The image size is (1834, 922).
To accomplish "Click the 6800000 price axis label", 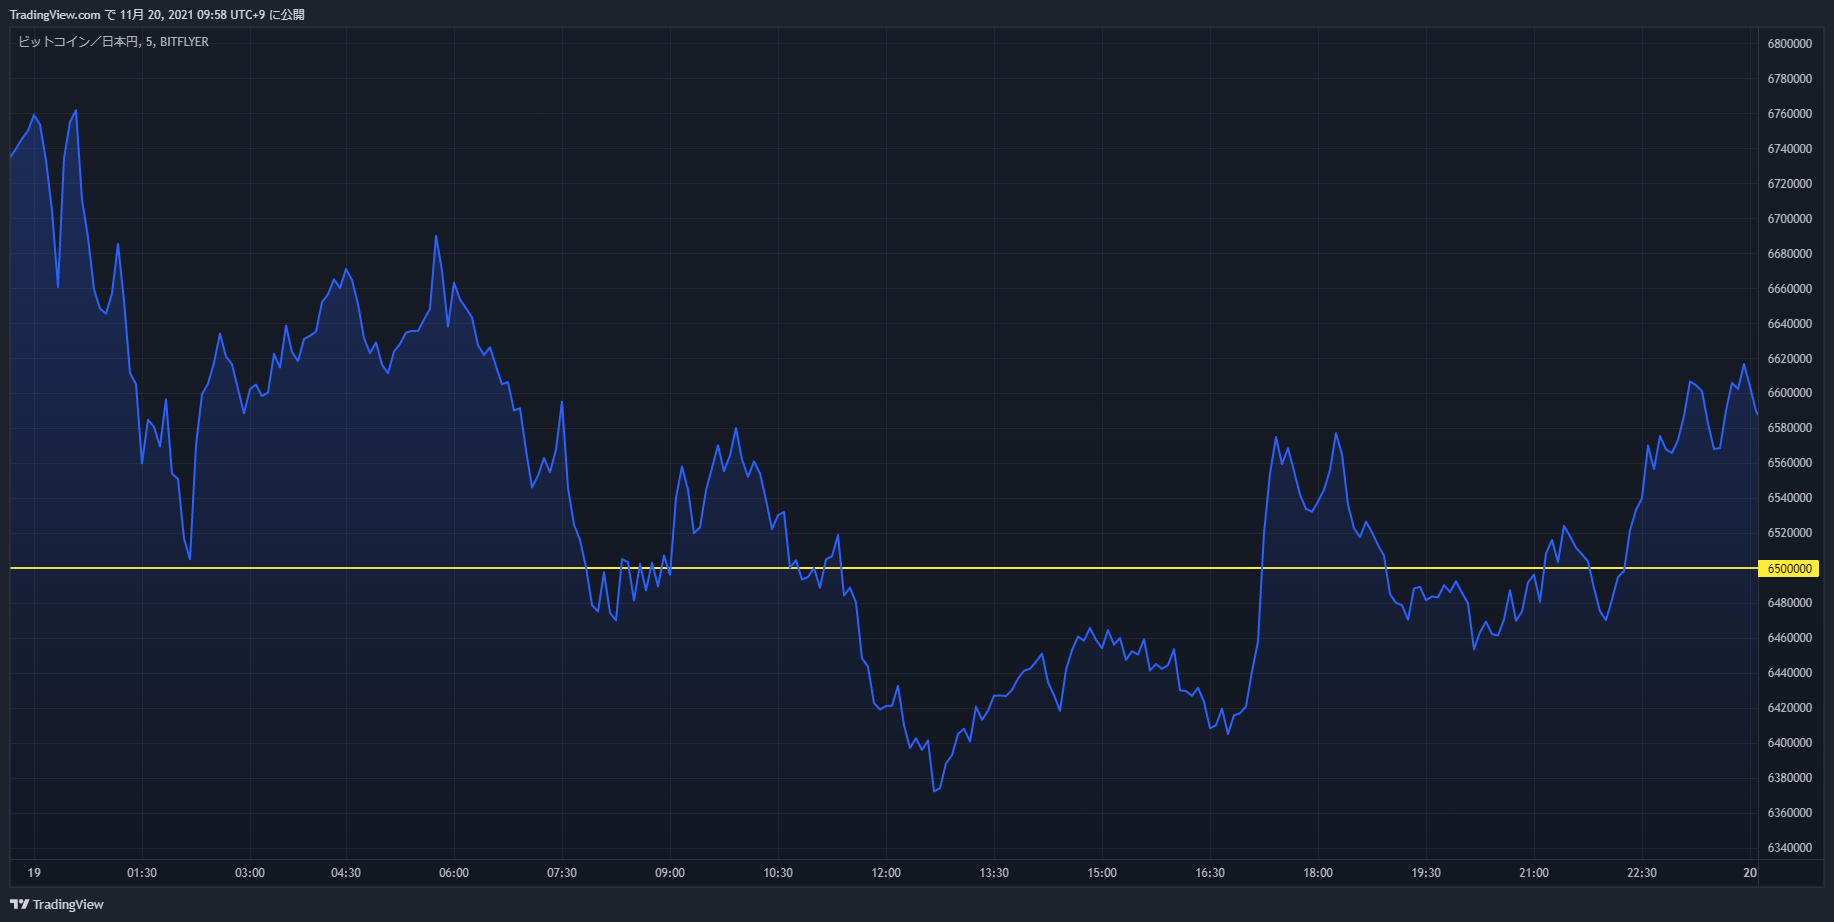I will point(1790,44).
